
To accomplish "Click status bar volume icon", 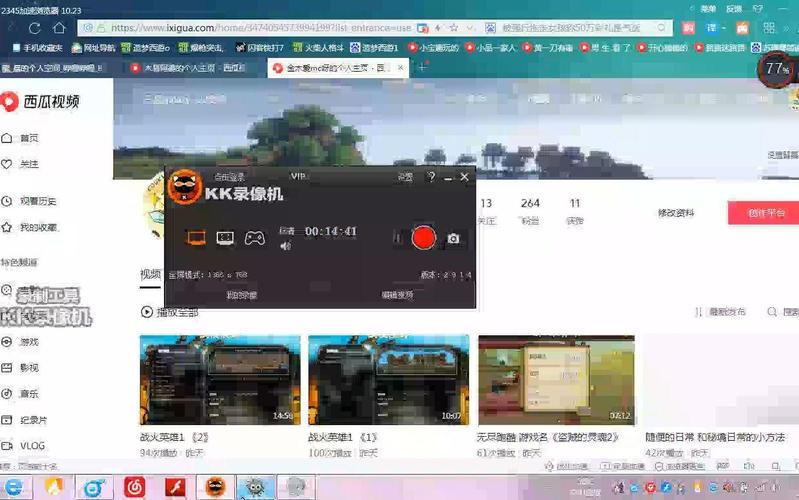I will [x=749, y=466].
